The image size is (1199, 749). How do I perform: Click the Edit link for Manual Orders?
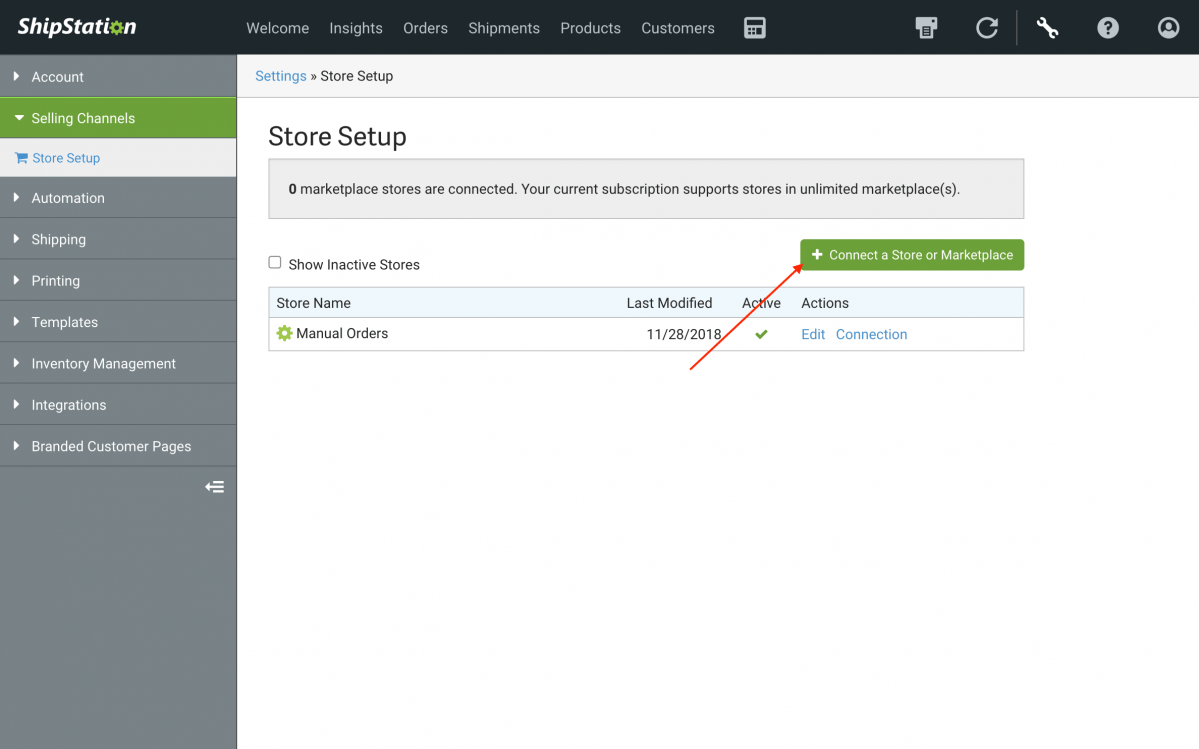(813, 334)
